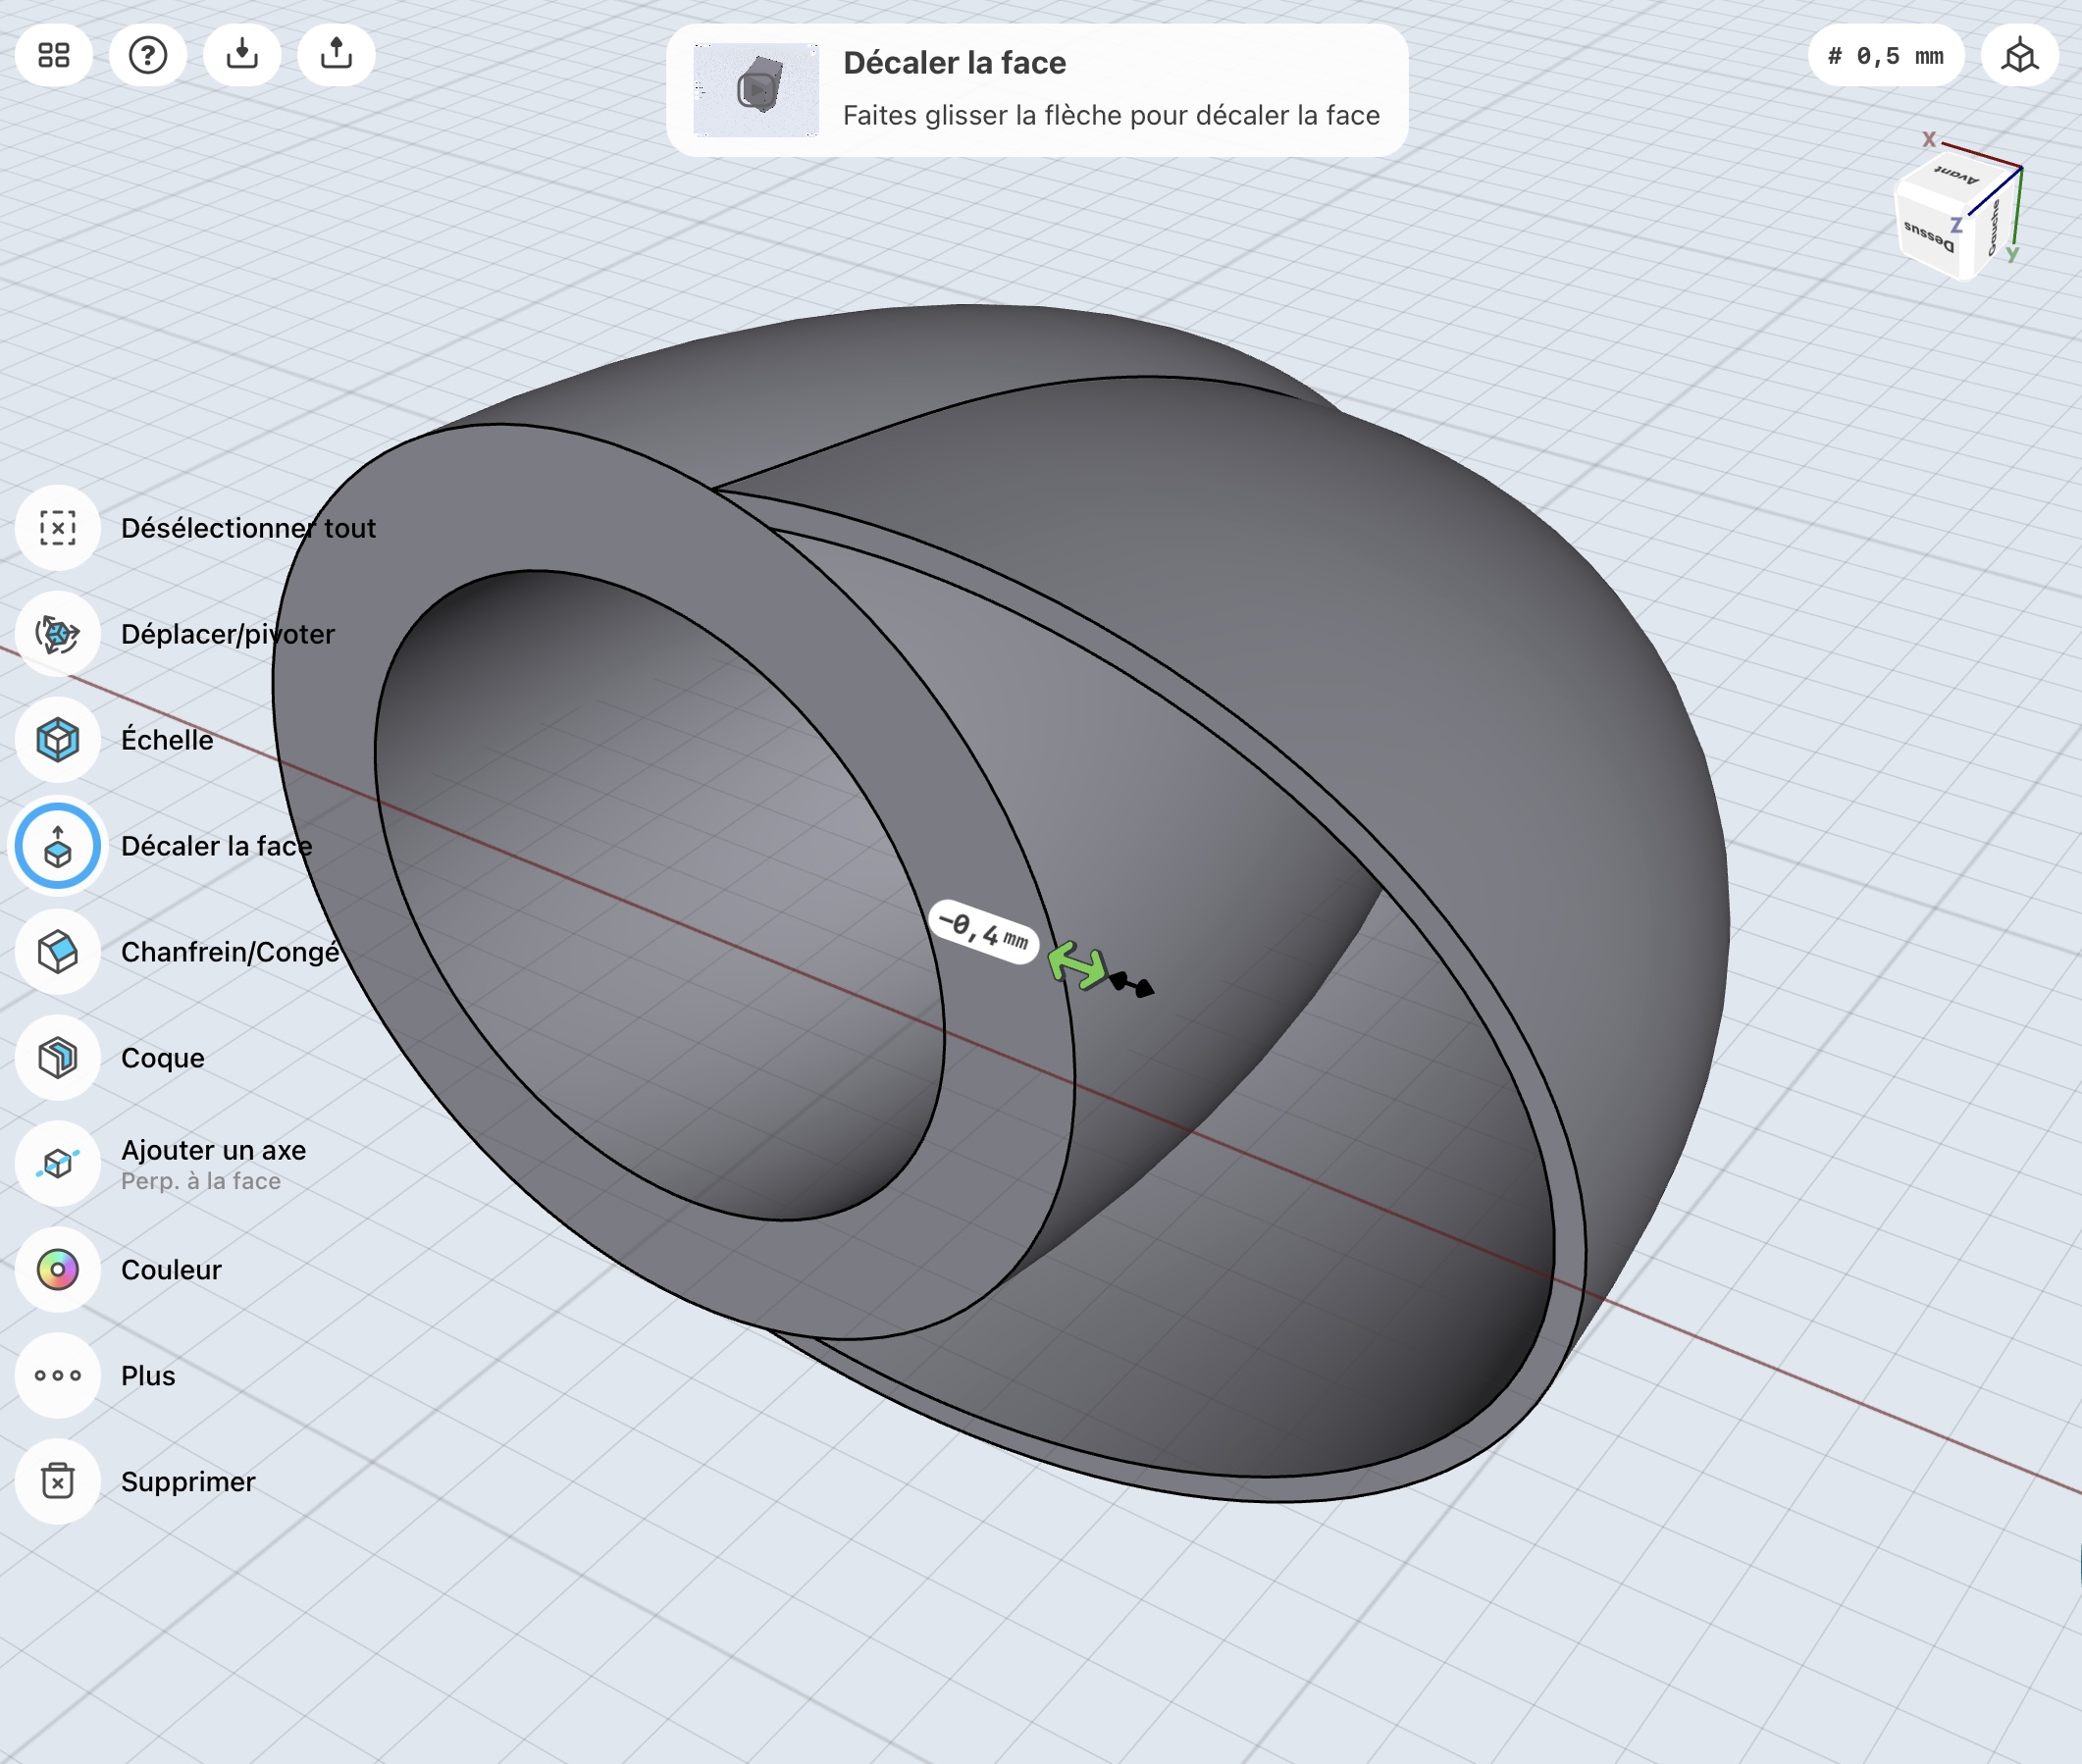Open the Couleur color wheel
The height and width of the screenshot is (1764, 2082).
coord(58,1270)
